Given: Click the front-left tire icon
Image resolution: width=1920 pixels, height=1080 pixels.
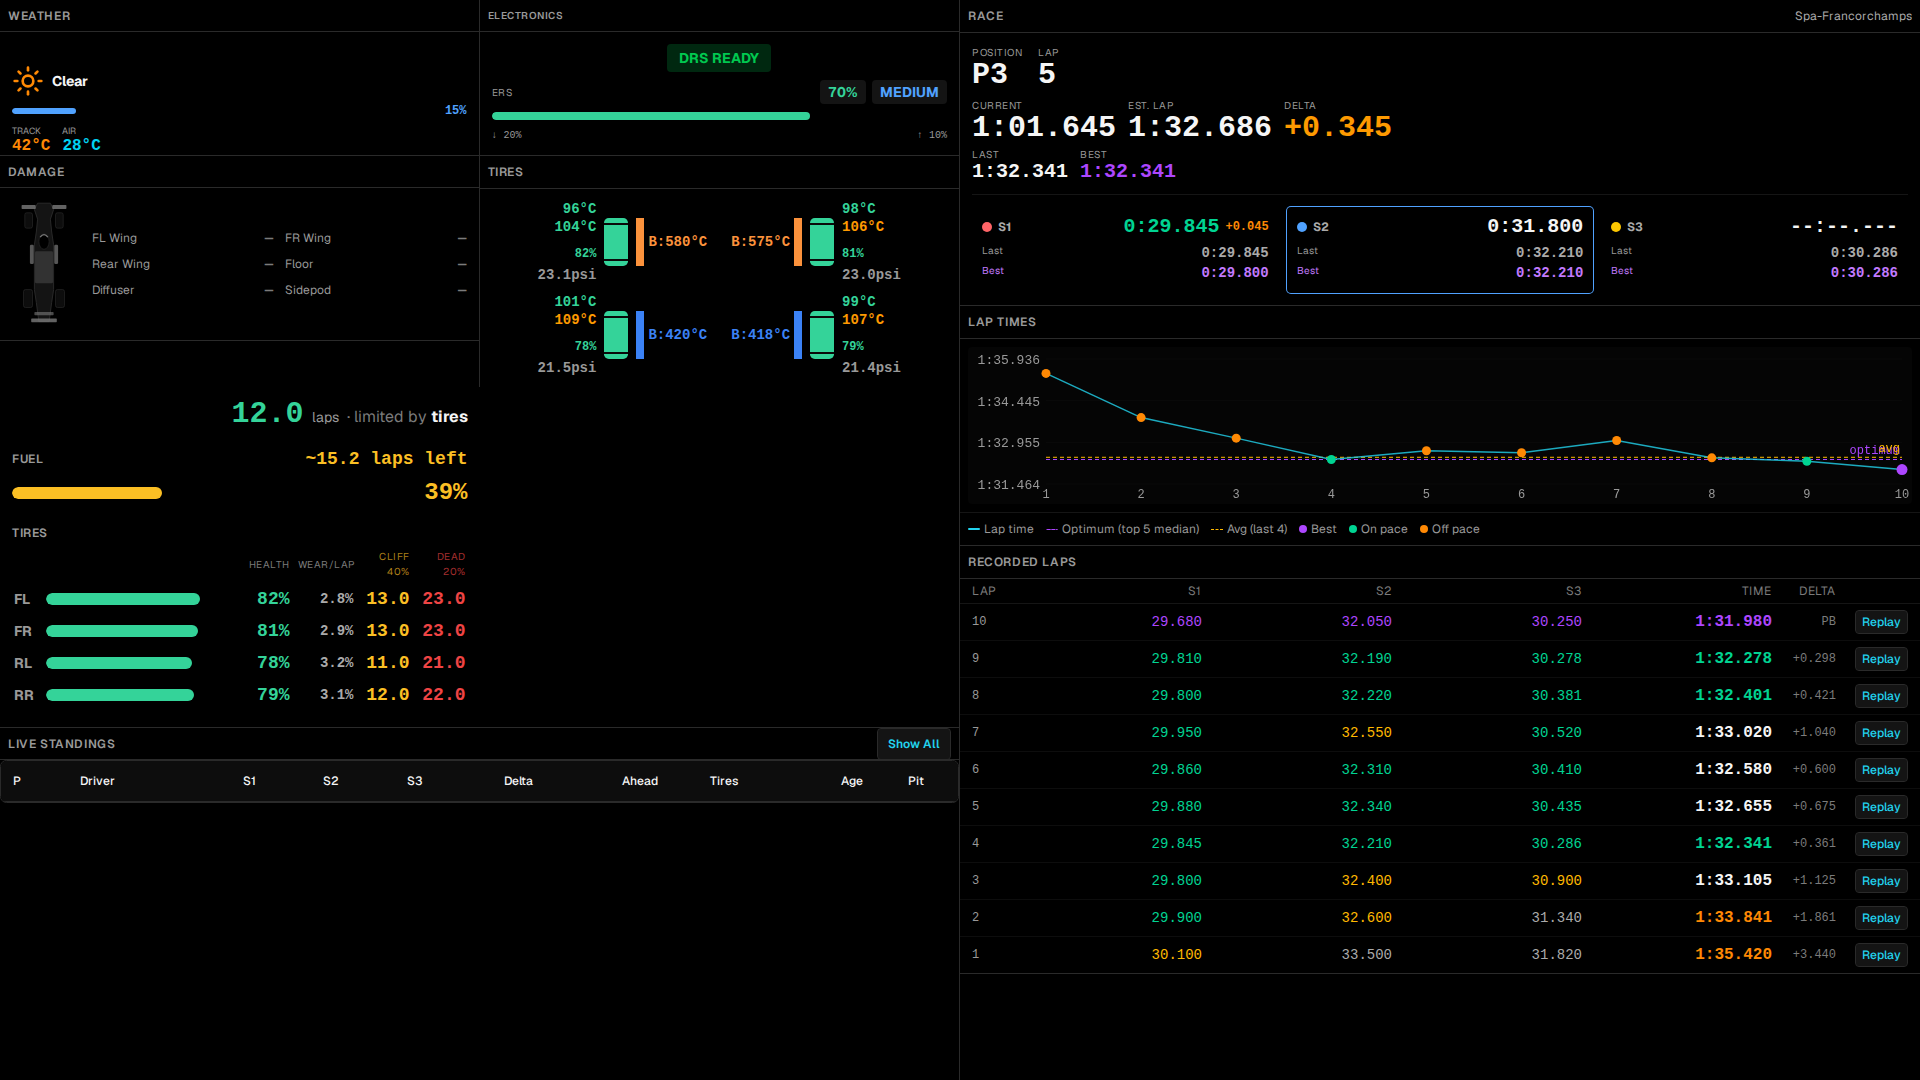Looking at the screenshot, I should 616,242.
